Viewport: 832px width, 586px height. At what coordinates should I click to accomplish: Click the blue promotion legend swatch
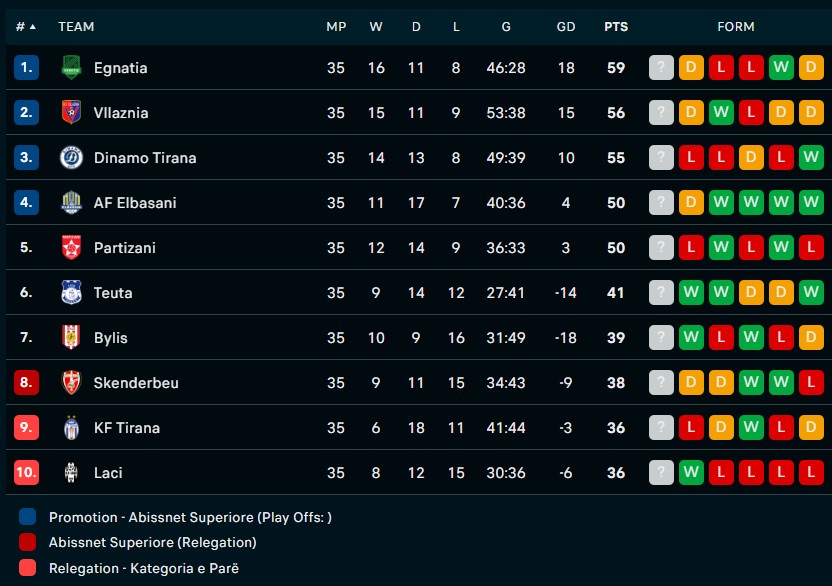click(27, 517)
